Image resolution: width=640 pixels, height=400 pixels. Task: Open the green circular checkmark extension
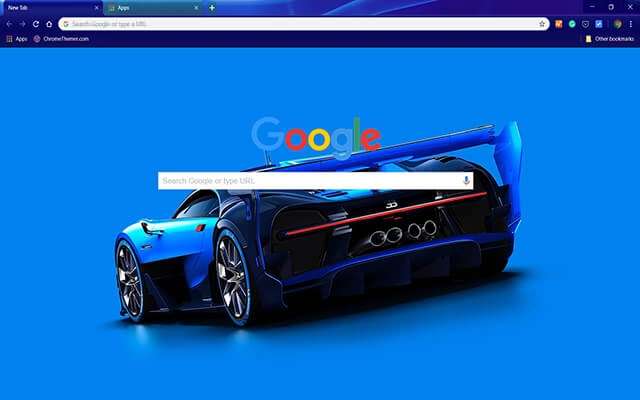tap(572, 24)
